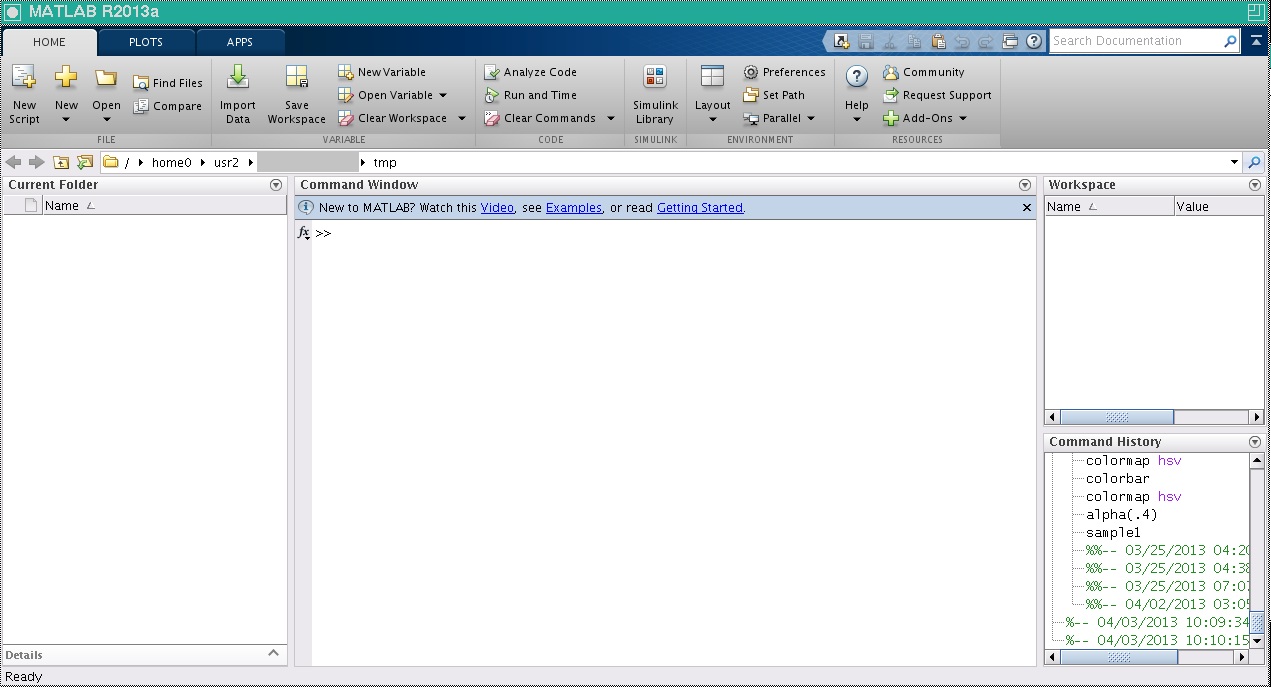The image size is (1271, 687).
Task: Open the Layout menu
Action: pyautogui.click(x=713, y=96)
